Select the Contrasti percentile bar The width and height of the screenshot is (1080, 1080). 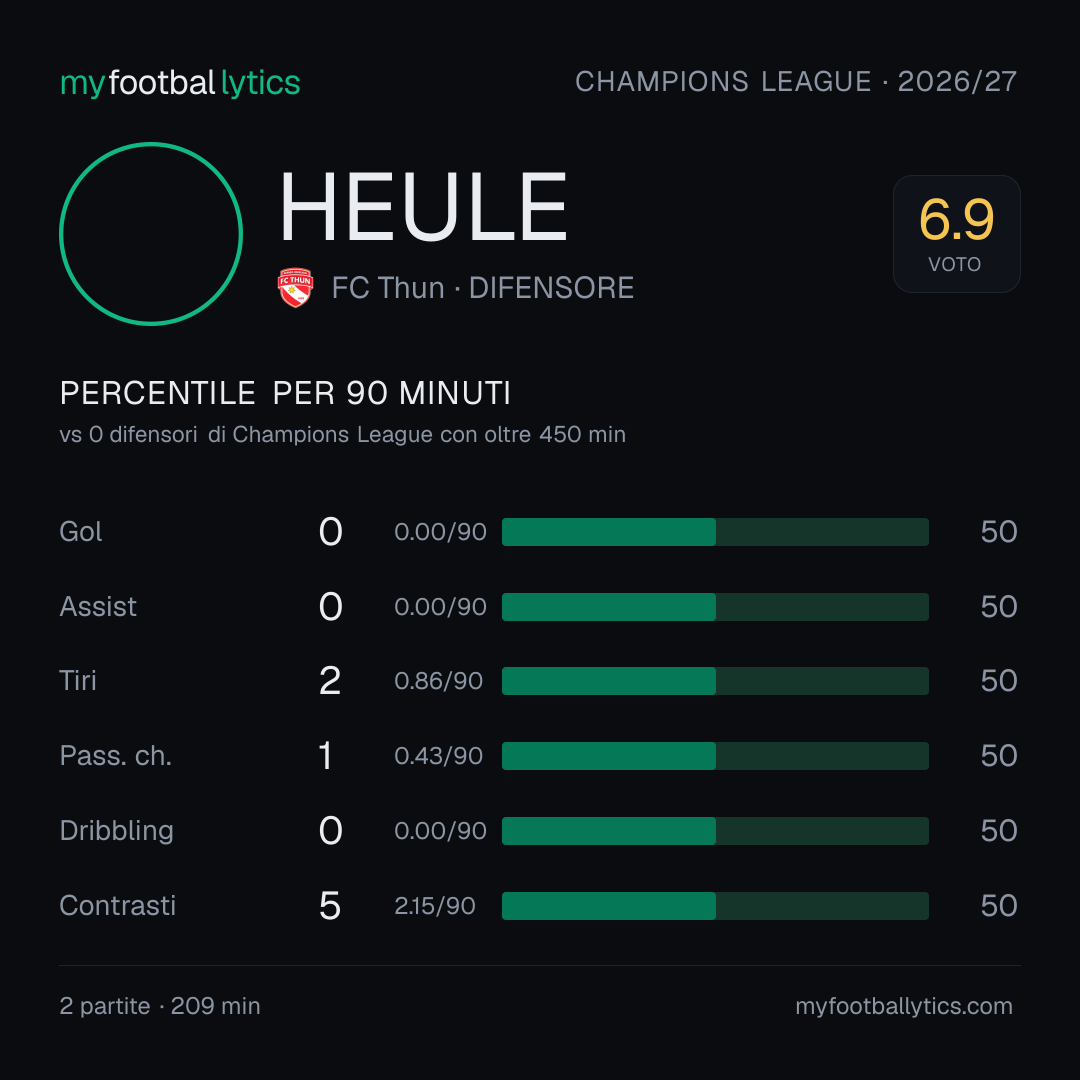click(715, 906)
